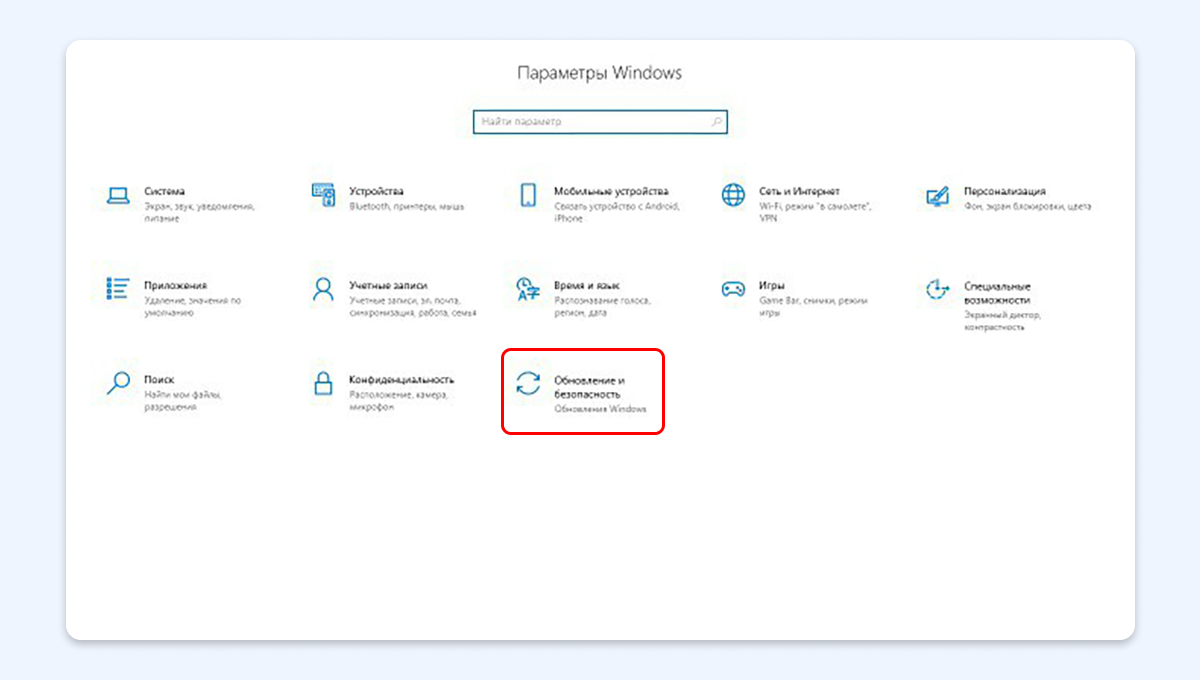Open Приложения using its list icon
Image resolution: width=1200 pixels, height=680 pixels.
pyautogui.click(x=118, y=289)
